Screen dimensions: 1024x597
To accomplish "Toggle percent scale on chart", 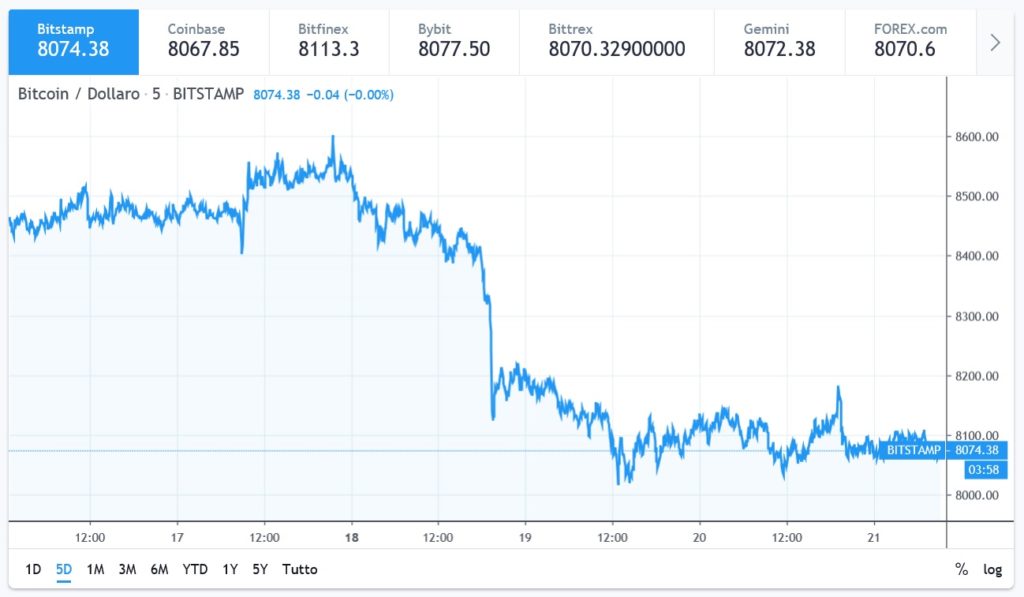I will 961,569.
